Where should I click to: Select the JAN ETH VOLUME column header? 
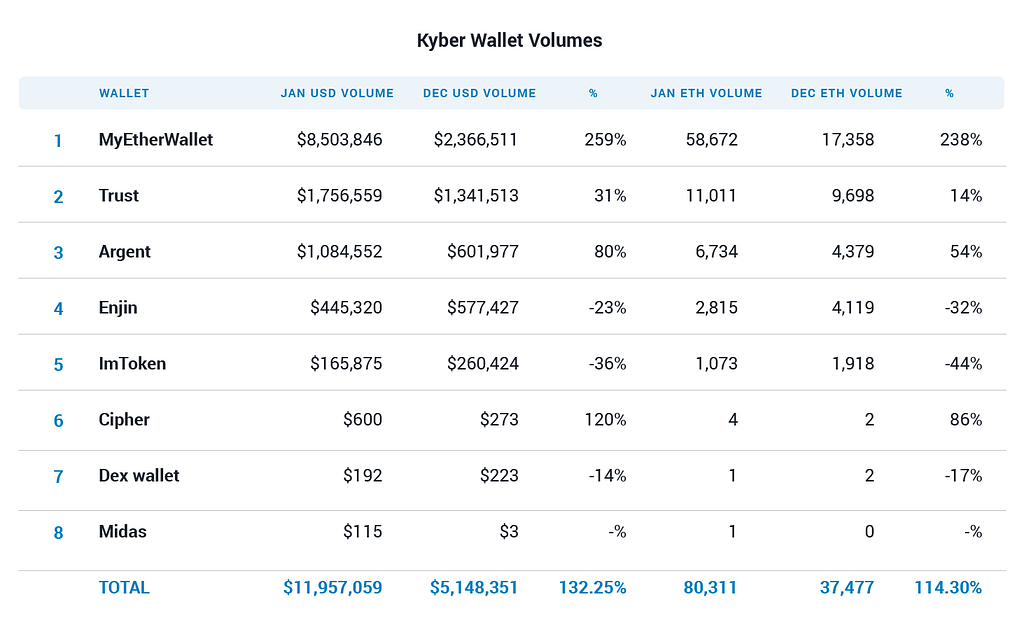pos(706,93)
